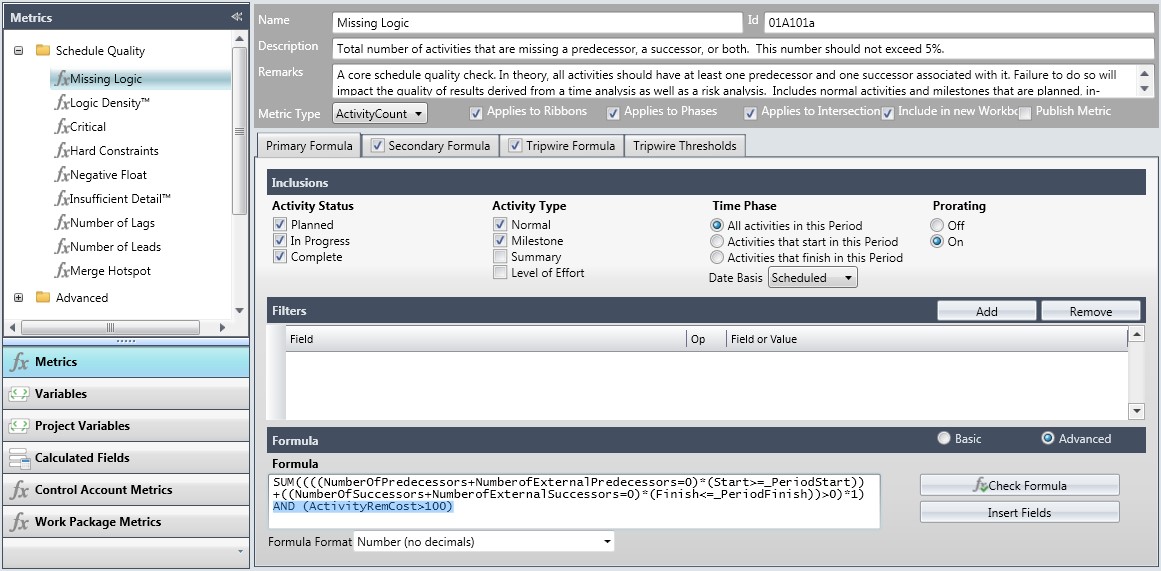Switch formula mode to Basic

pos(943,438)
